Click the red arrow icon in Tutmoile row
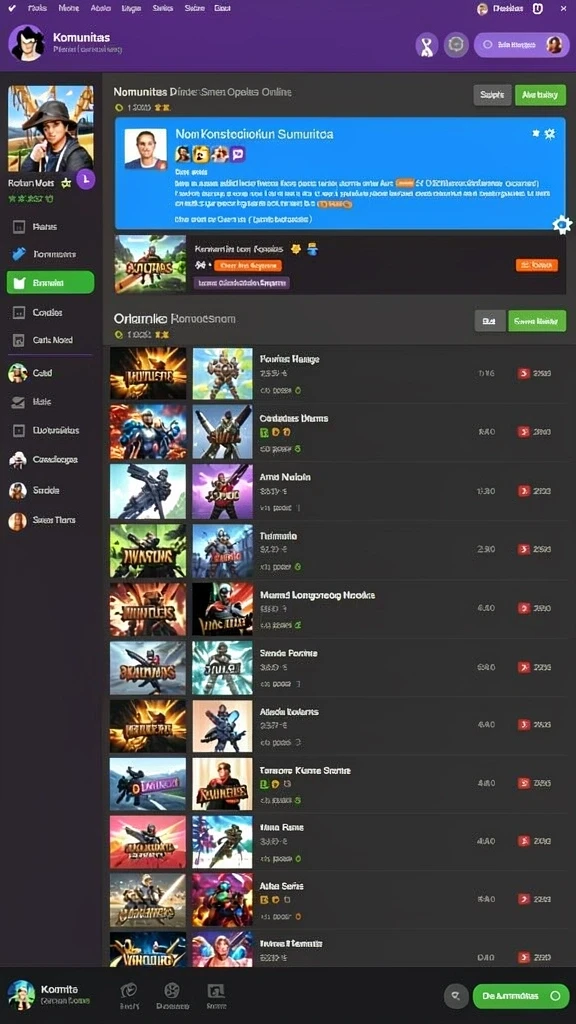Screen dimensions: 576x1024 (523, 550)
